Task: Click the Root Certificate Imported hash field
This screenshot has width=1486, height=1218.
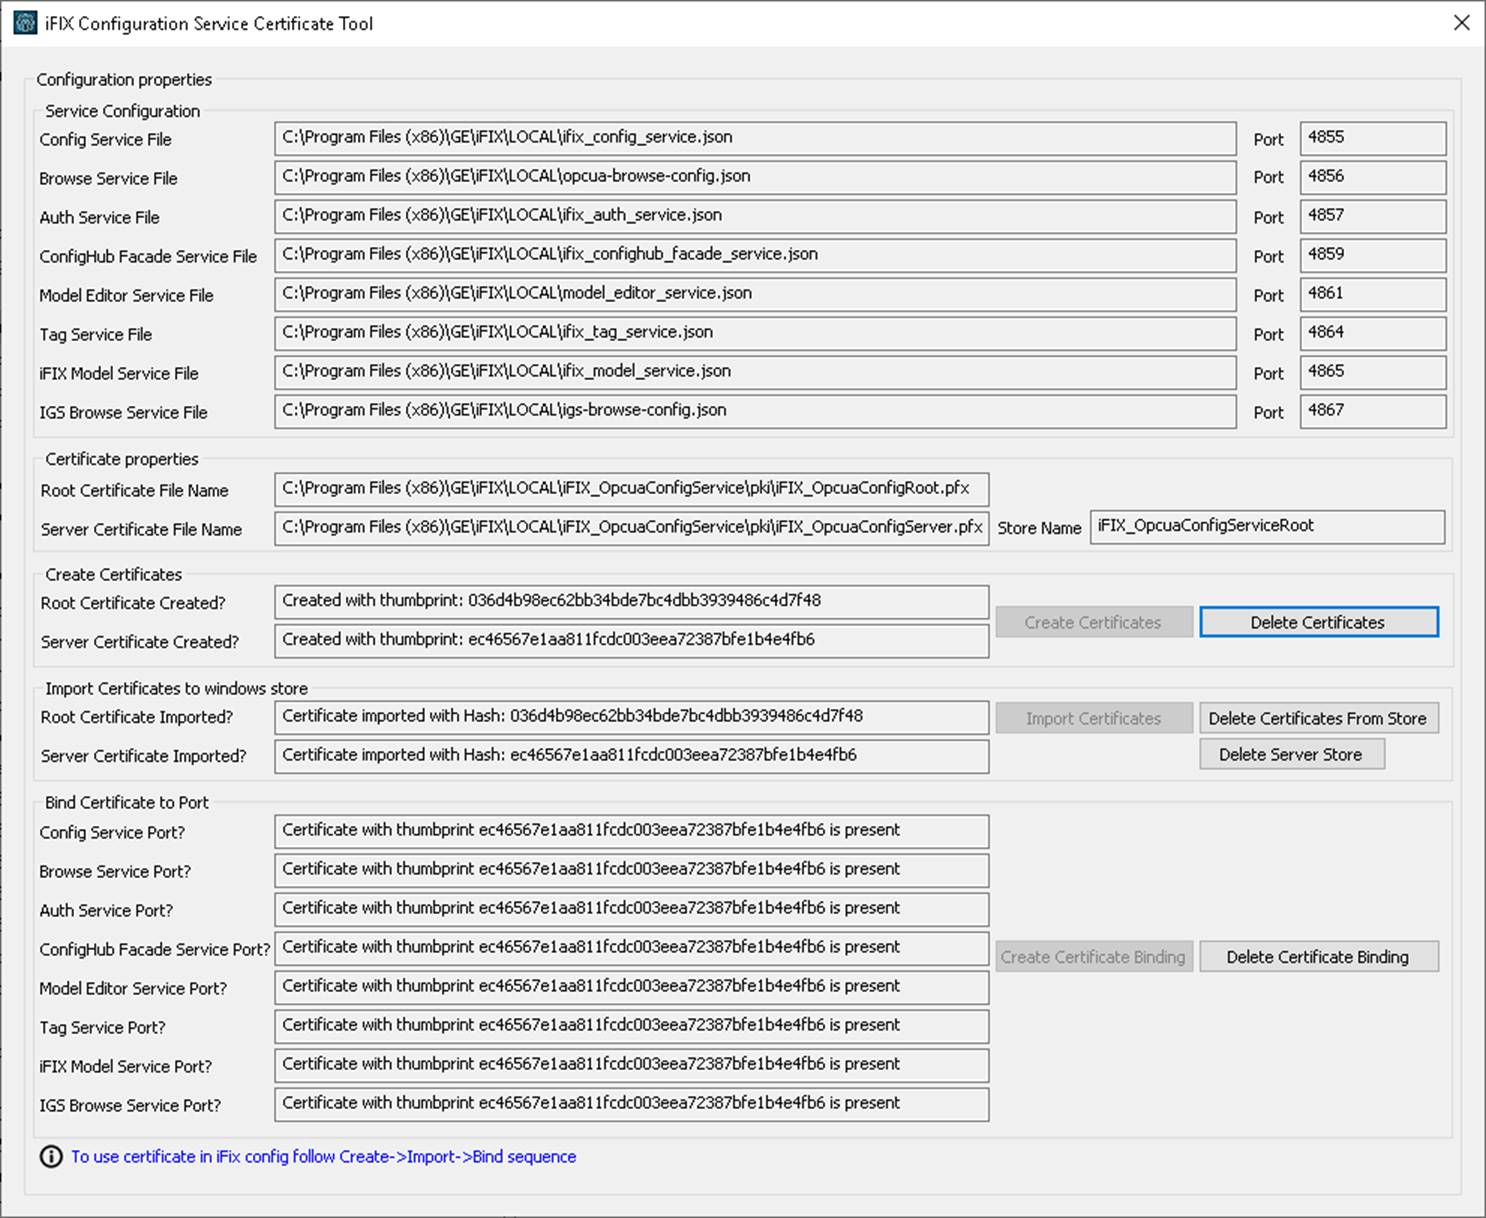Action: pos(632,717)
